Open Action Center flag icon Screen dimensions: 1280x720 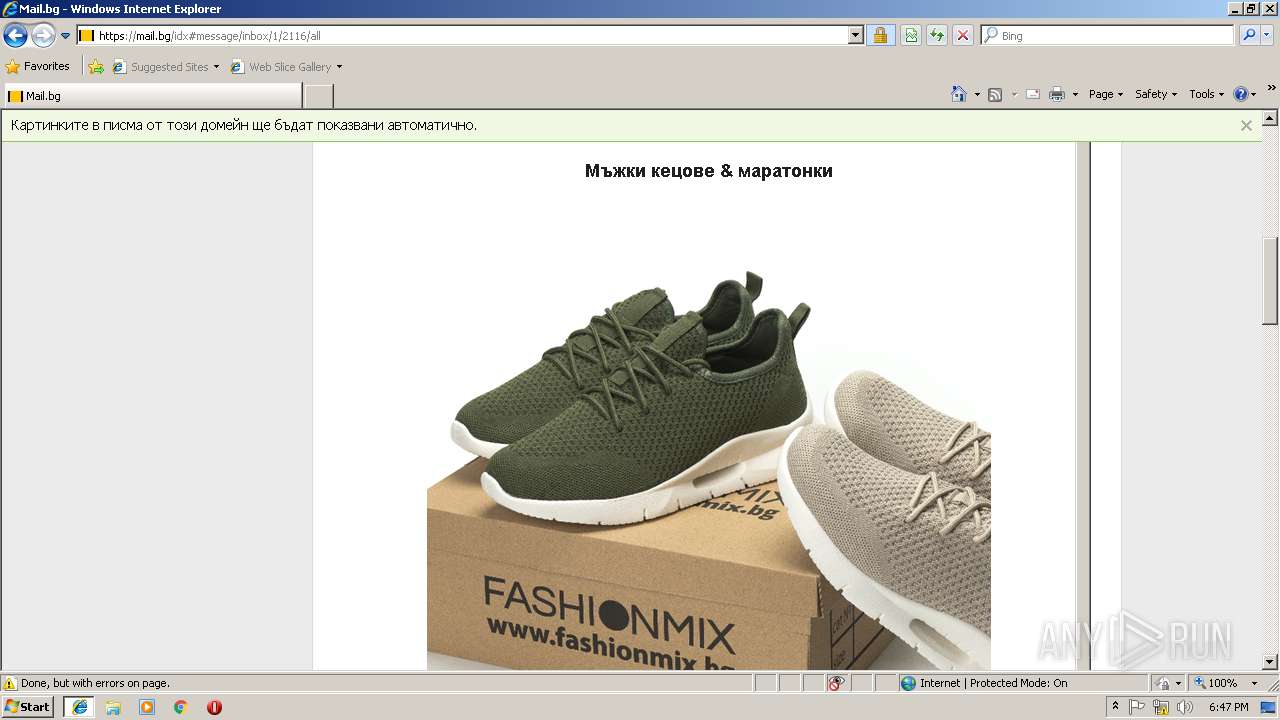(x=1137, y=706)
